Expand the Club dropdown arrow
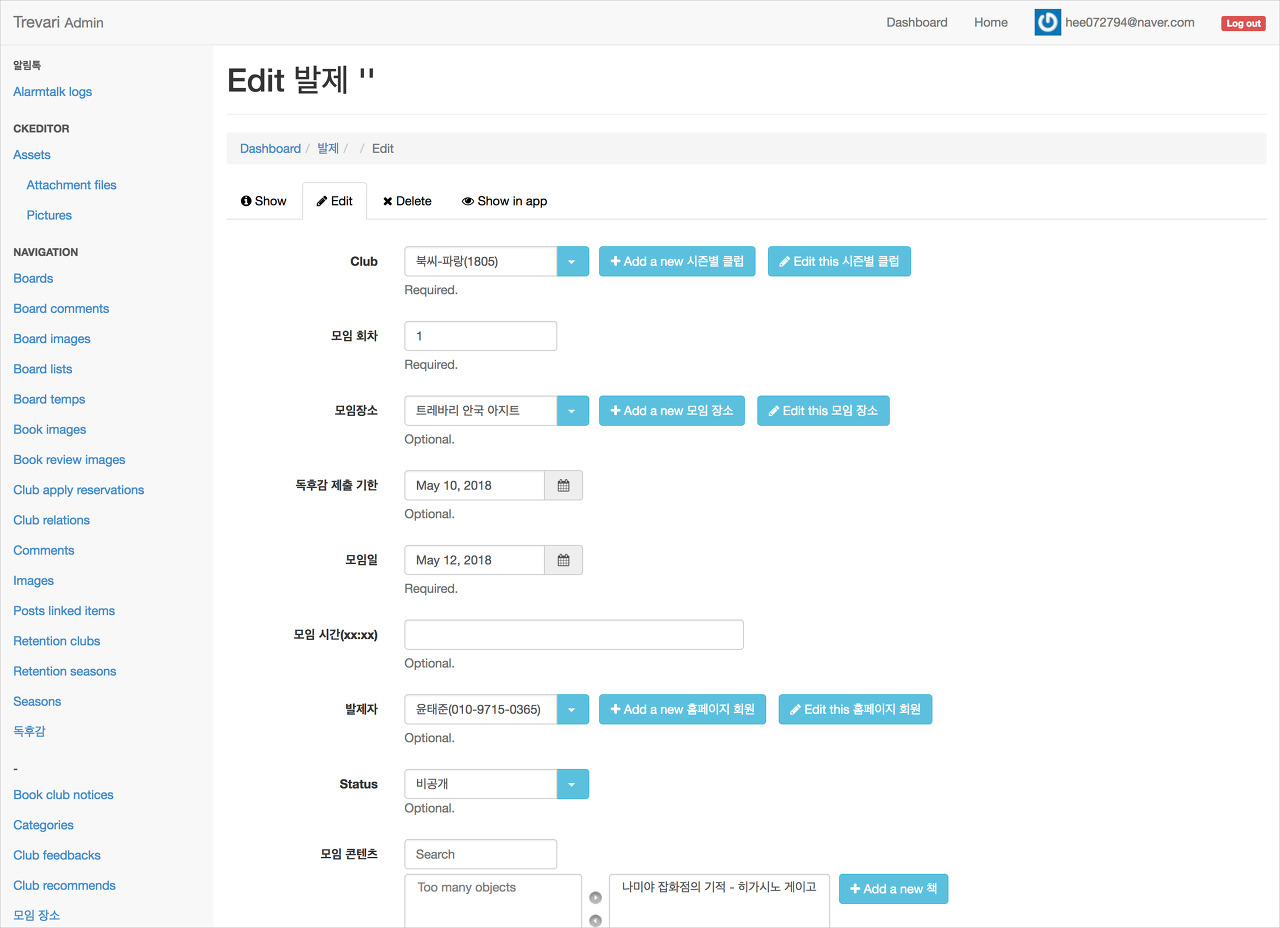The width and height of the screenshot is (1280, 928). click(x=572, y=262)
